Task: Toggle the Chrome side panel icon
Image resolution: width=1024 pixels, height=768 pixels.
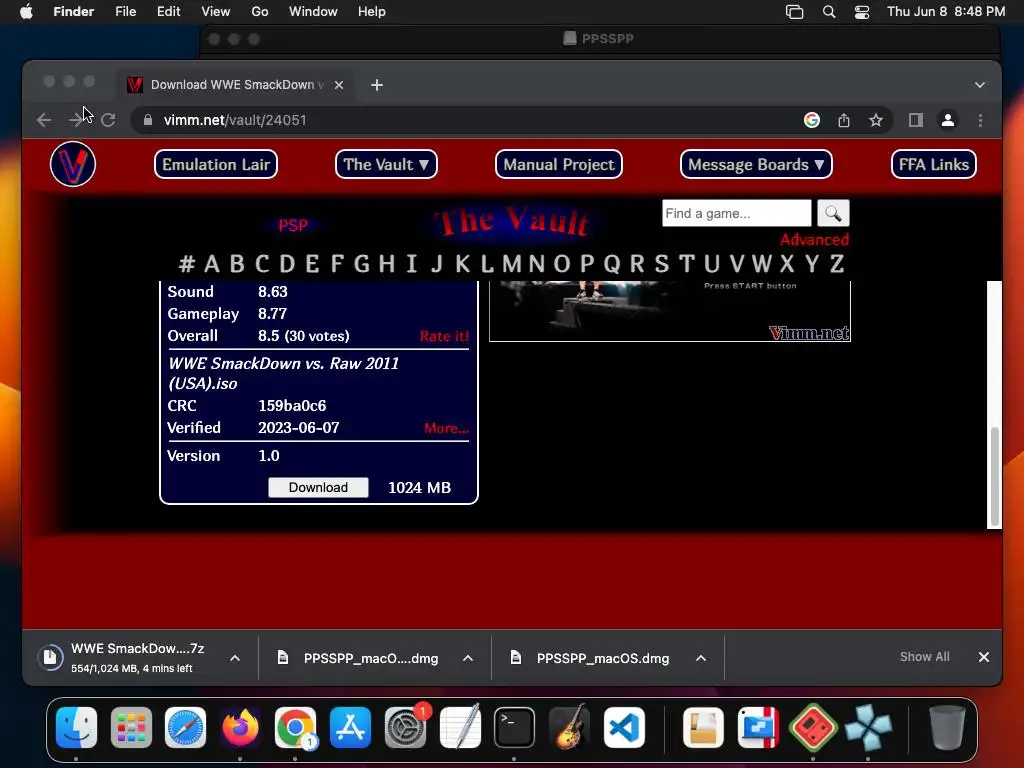Action: click(x=916, y=120)
